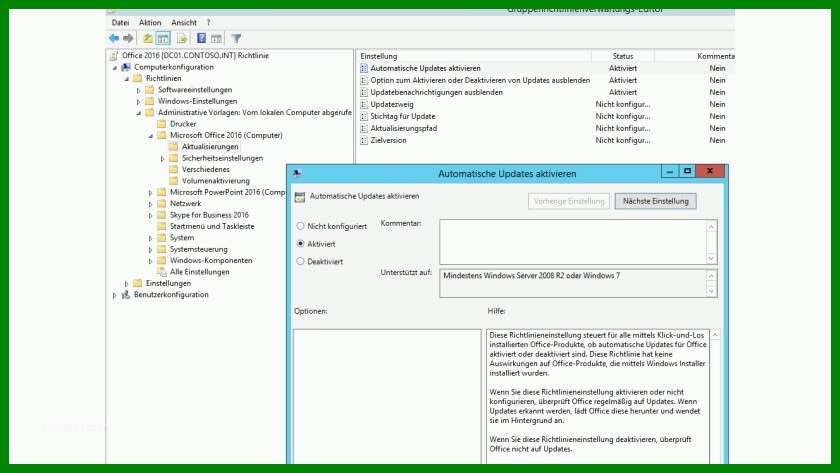Expand the Benutzerkonfiguration node

[115, 295]
